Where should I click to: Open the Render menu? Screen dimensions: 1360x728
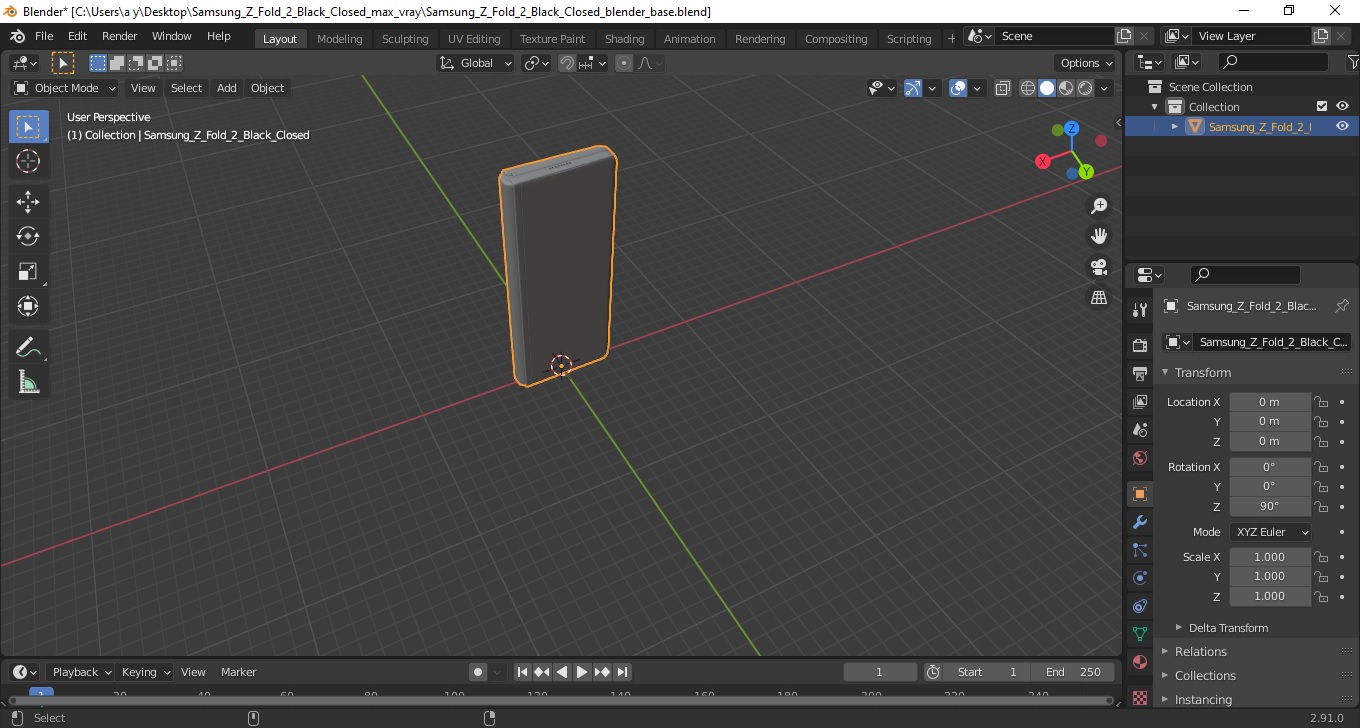[x=120, y=36]
